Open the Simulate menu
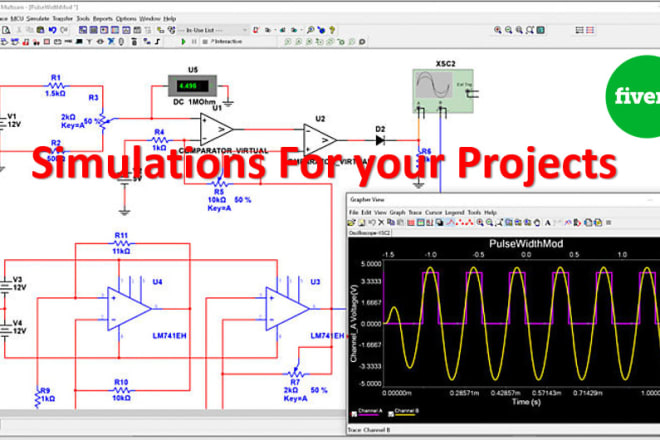Screen dimensions: 660x440 pyautogui.click(x=38, y=19)
